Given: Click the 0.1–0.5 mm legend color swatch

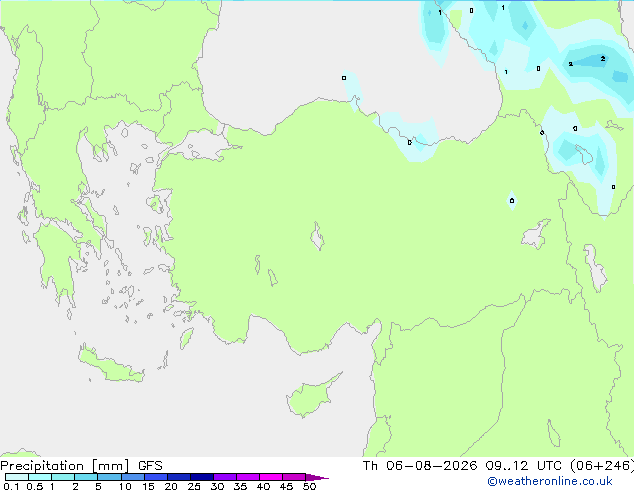Looking at the screenshot, I should (x=17, y=477).
